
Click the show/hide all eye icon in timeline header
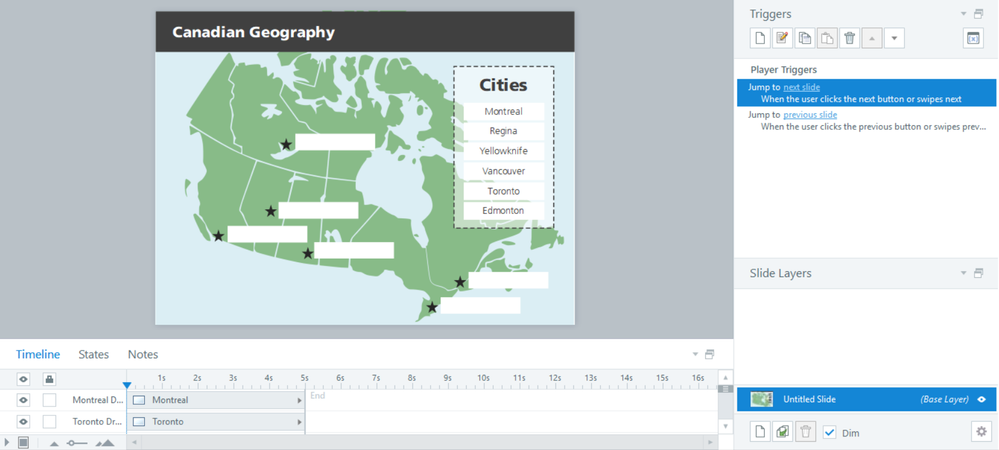point(24,379)
